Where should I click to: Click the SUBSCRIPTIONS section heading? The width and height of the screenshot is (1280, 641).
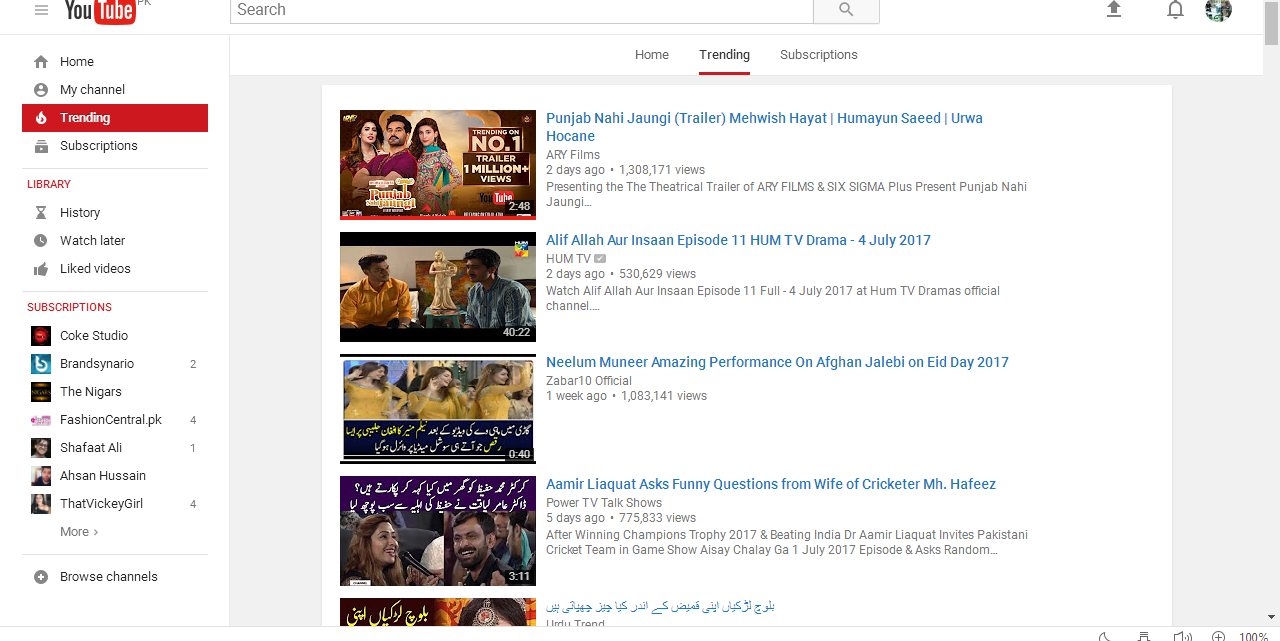(x=70, y=308)
